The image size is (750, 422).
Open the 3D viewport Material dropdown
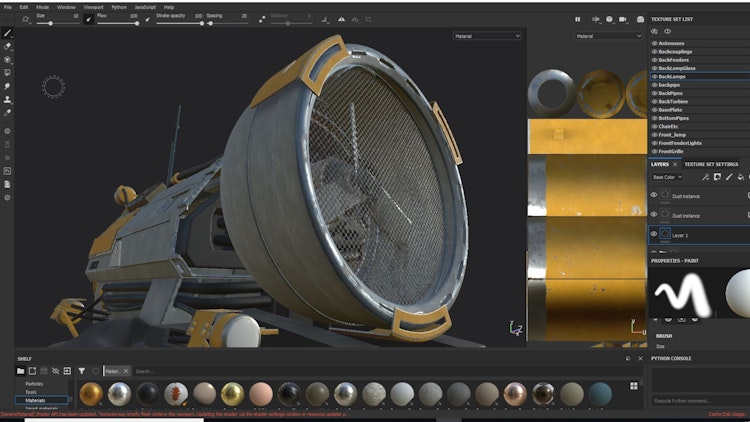[487, 36]
